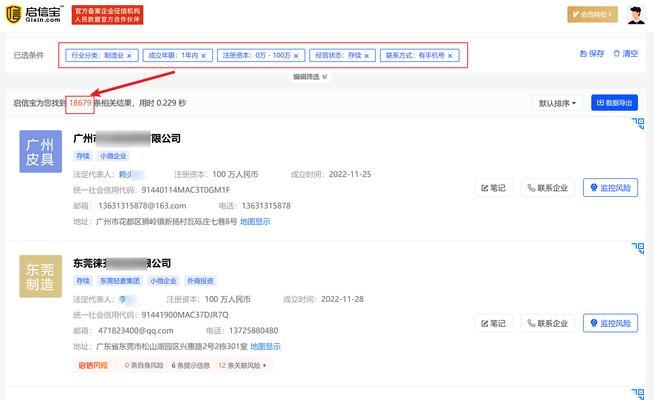Open the user avatar profile menu
This screenshot has width=654, height=400.
coord(636,15)
